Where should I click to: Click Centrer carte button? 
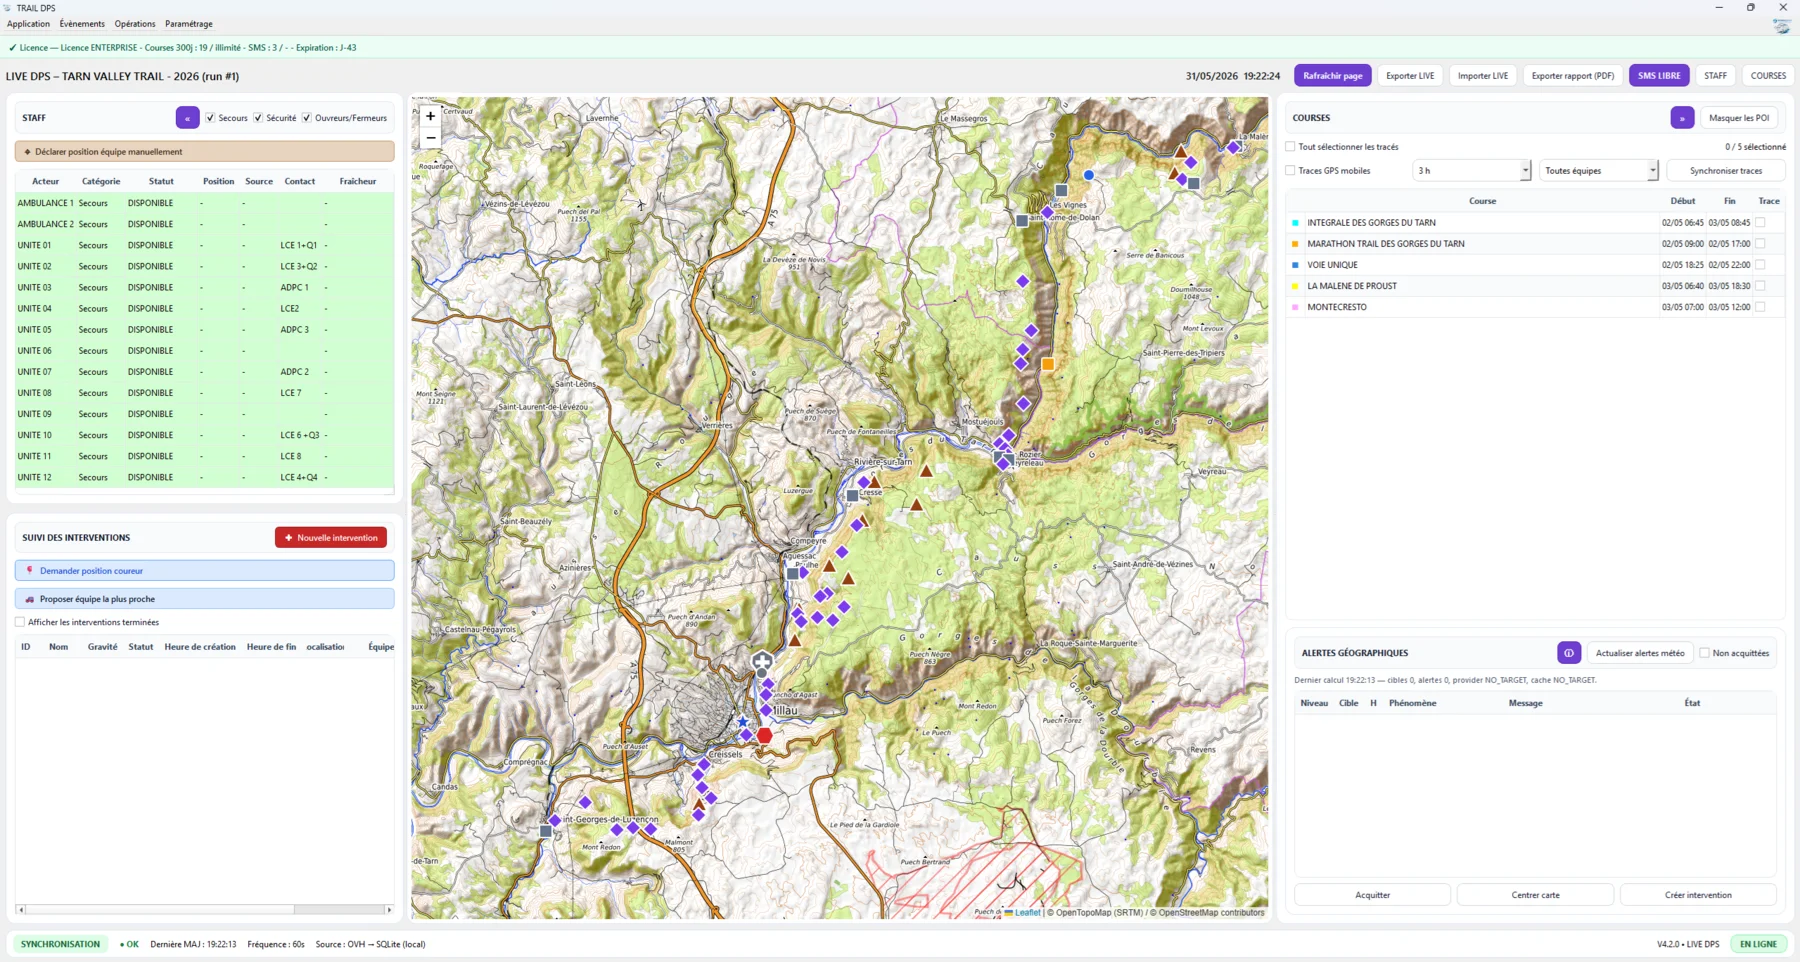point(1535,895)
